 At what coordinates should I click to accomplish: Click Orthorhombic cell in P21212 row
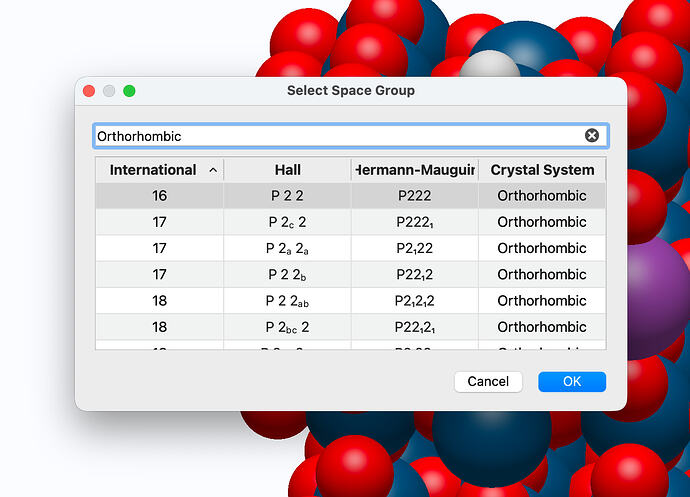(542, 301)
